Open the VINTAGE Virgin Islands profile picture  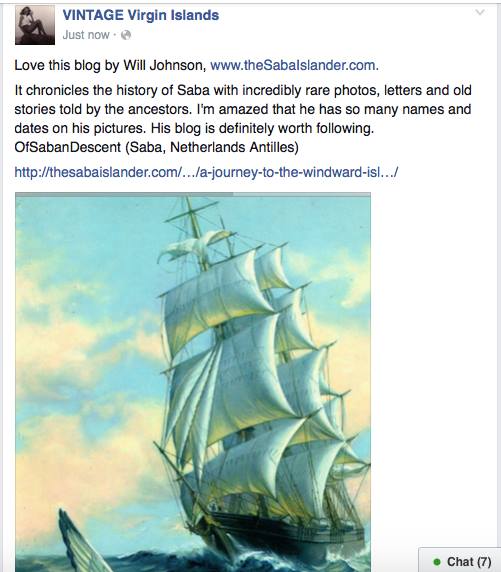point(35,25)
